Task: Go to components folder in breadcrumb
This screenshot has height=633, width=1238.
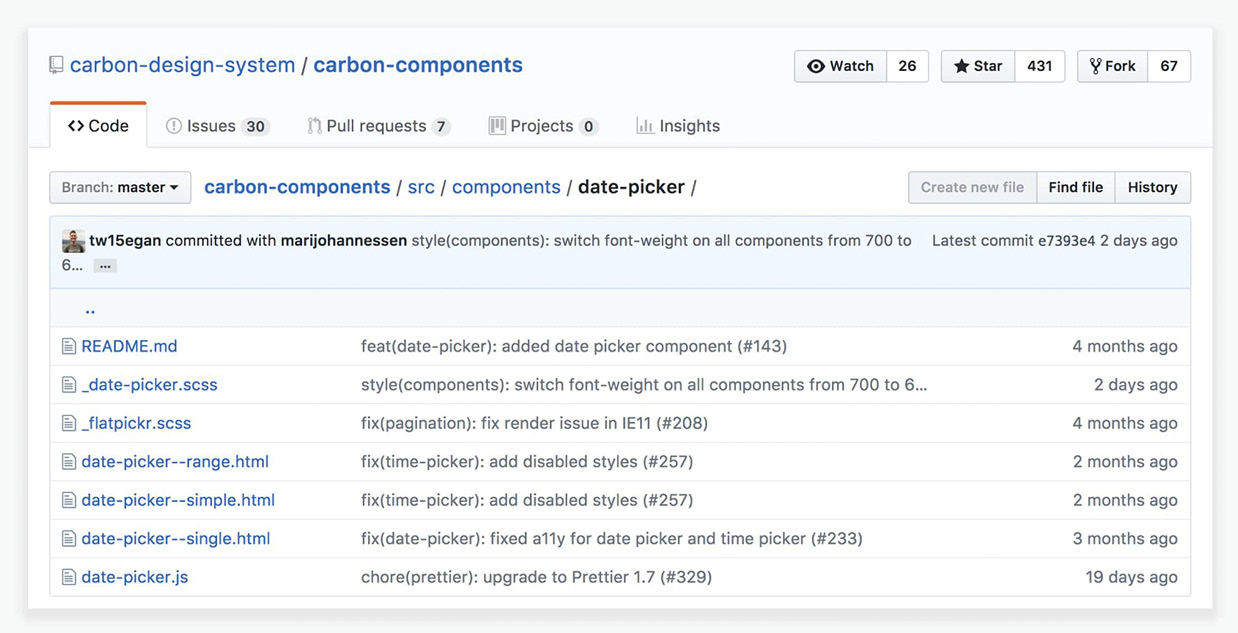Action: tap(506, 187)
